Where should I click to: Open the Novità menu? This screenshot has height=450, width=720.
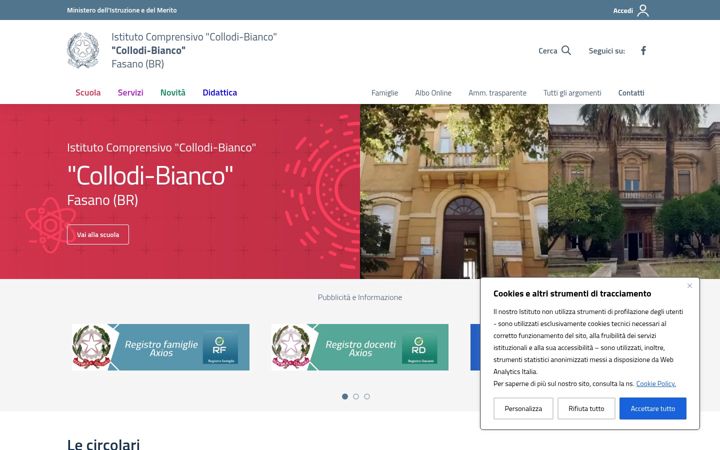pos(173,92)
